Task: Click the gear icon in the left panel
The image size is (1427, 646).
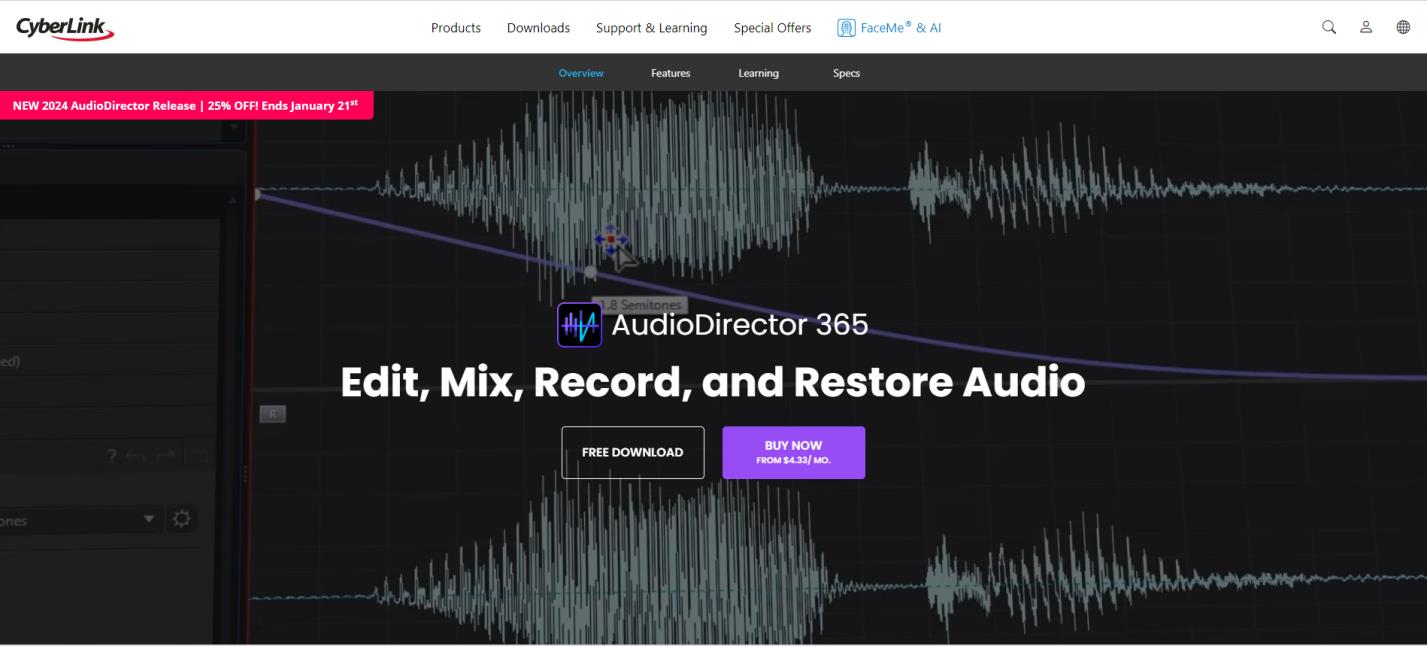Action: coord(181,519)
